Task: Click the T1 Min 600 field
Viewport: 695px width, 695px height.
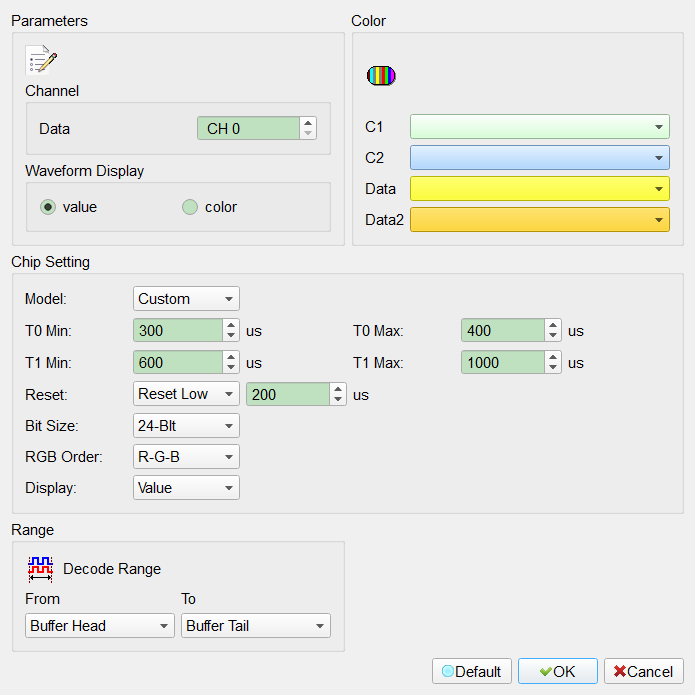Action: pyautogui.click(x=178, y=362)
